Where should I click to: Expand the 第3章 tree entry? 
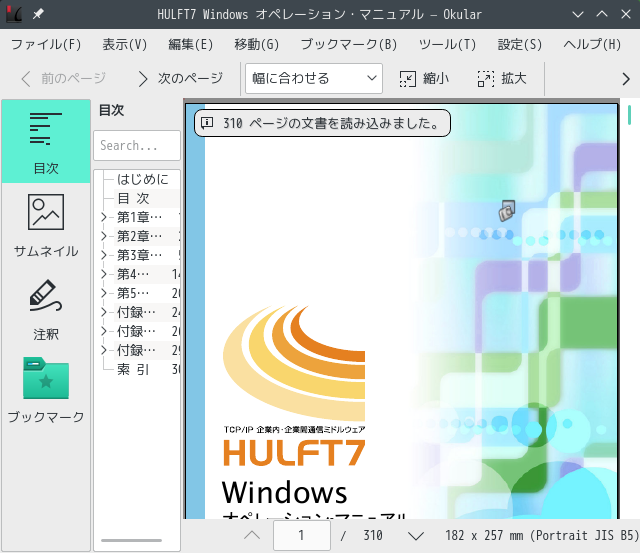point(104,255)
